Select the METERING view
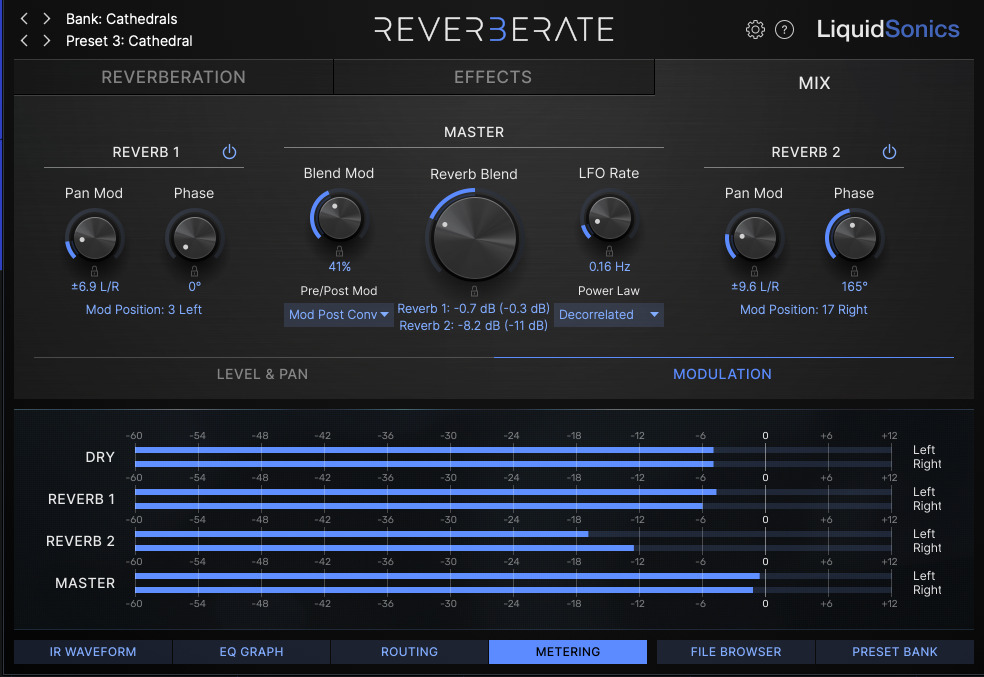 568,652
